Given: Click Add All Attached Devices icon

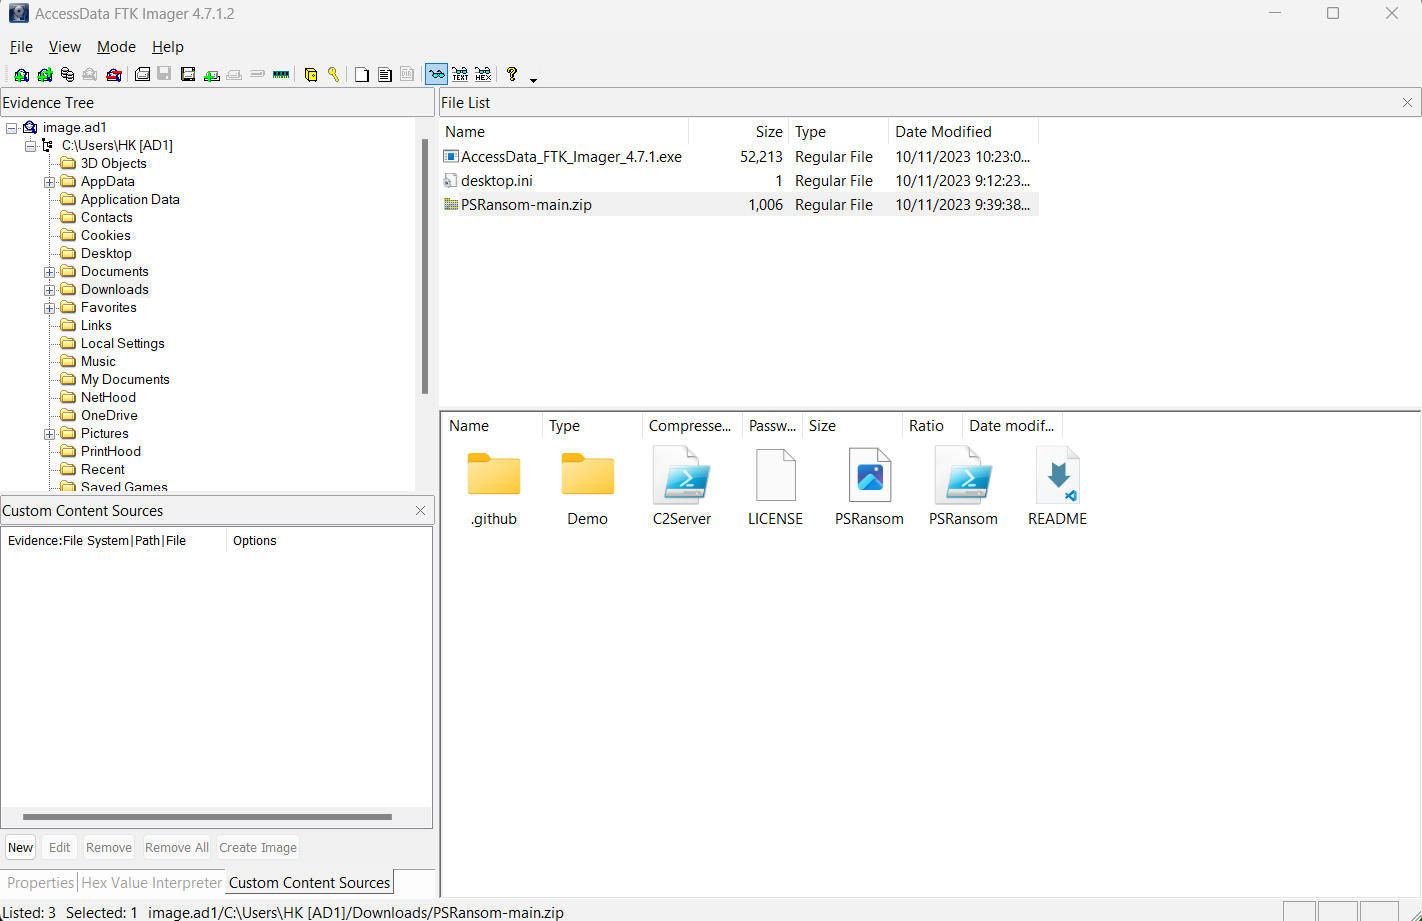Looking at the screenshot, I should (x=45, y=75).
